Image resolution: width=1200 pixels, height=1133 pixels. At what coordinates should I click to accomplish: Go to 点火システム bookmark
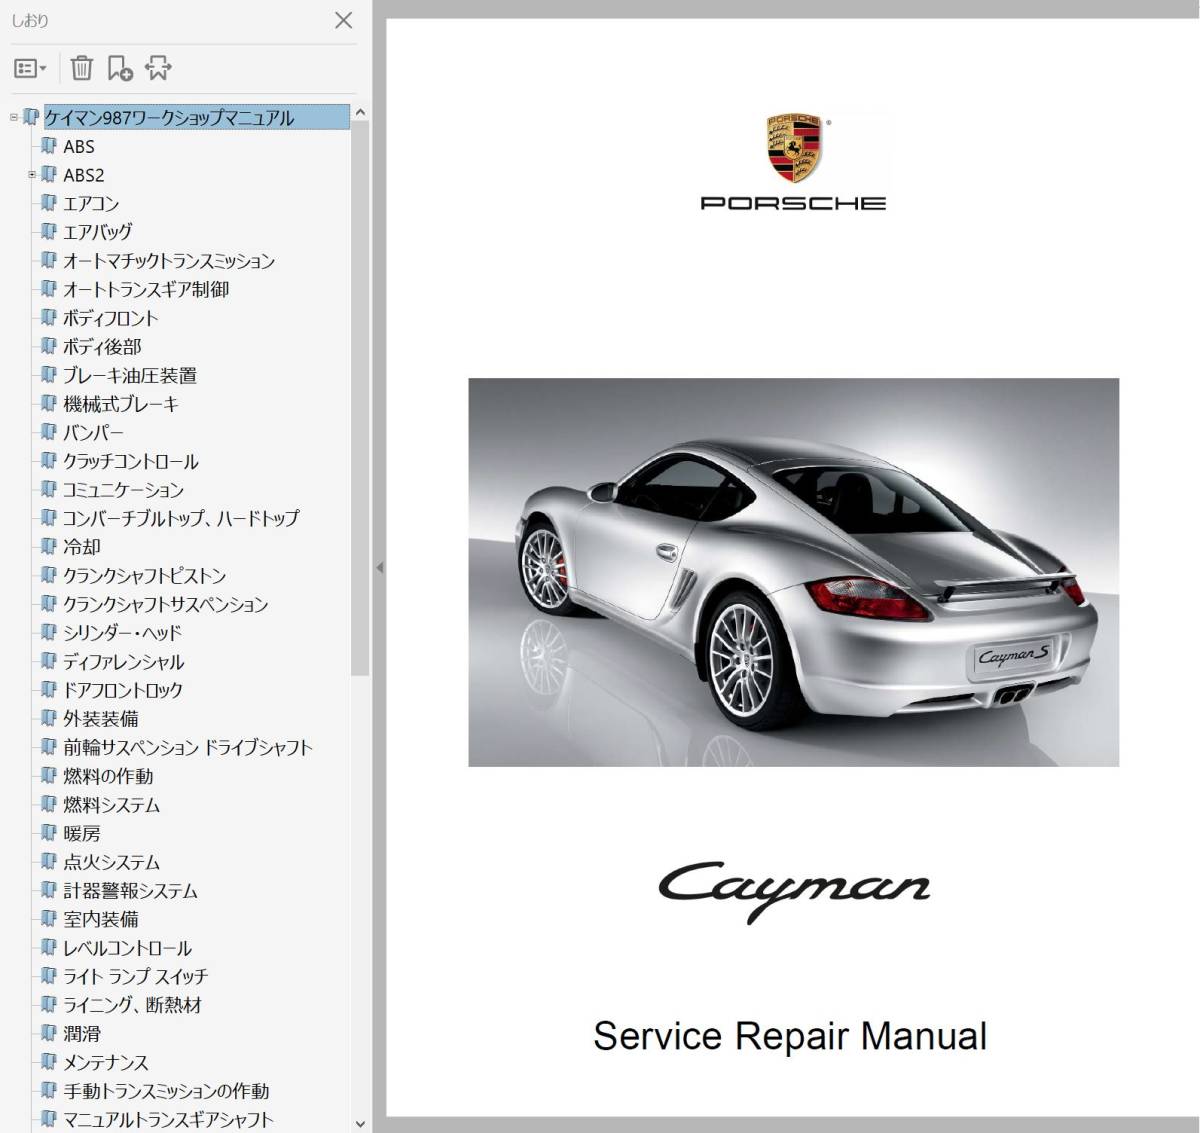pos(111,863)
